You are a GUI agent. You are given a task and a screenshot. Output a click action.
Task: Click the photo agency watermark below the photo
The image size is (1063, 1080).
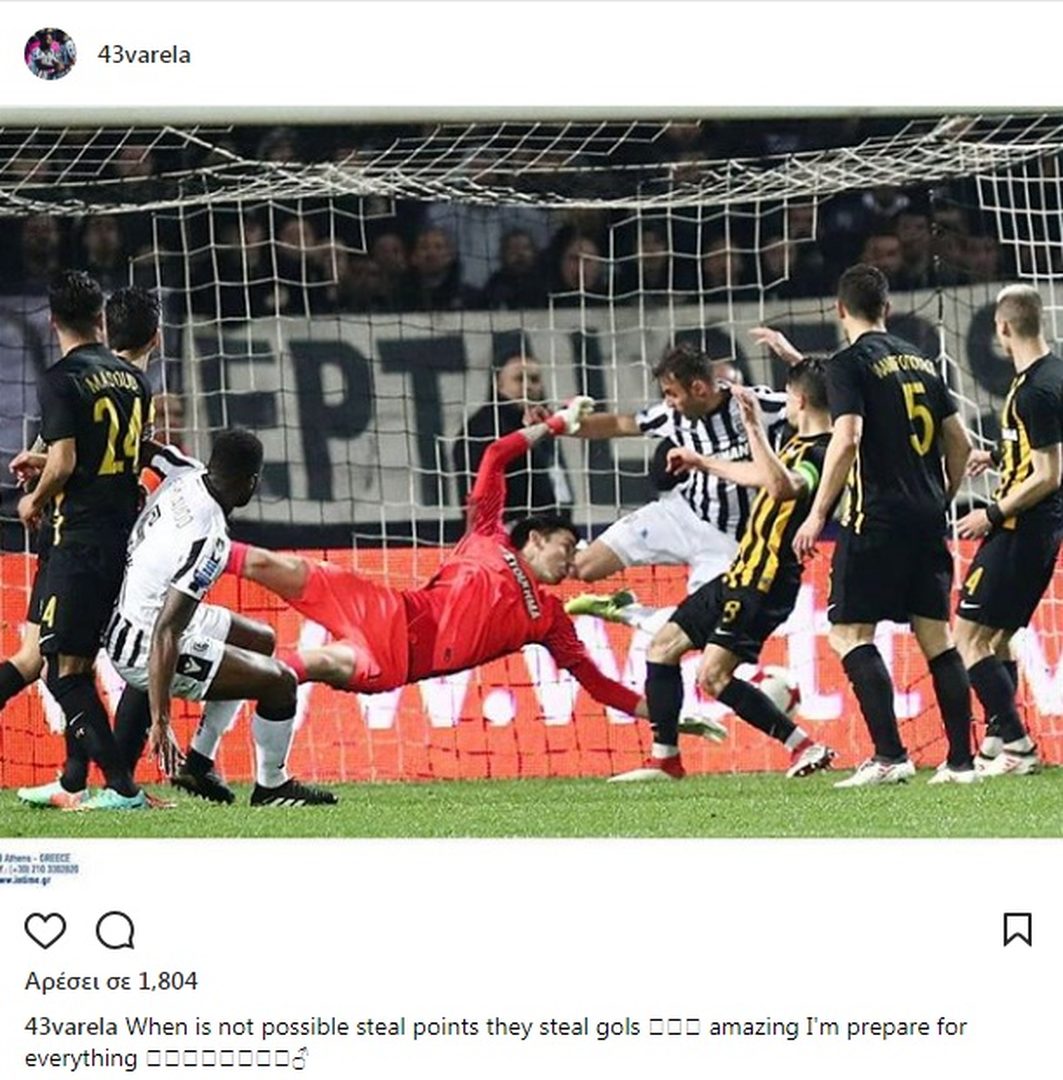point(39,869)
